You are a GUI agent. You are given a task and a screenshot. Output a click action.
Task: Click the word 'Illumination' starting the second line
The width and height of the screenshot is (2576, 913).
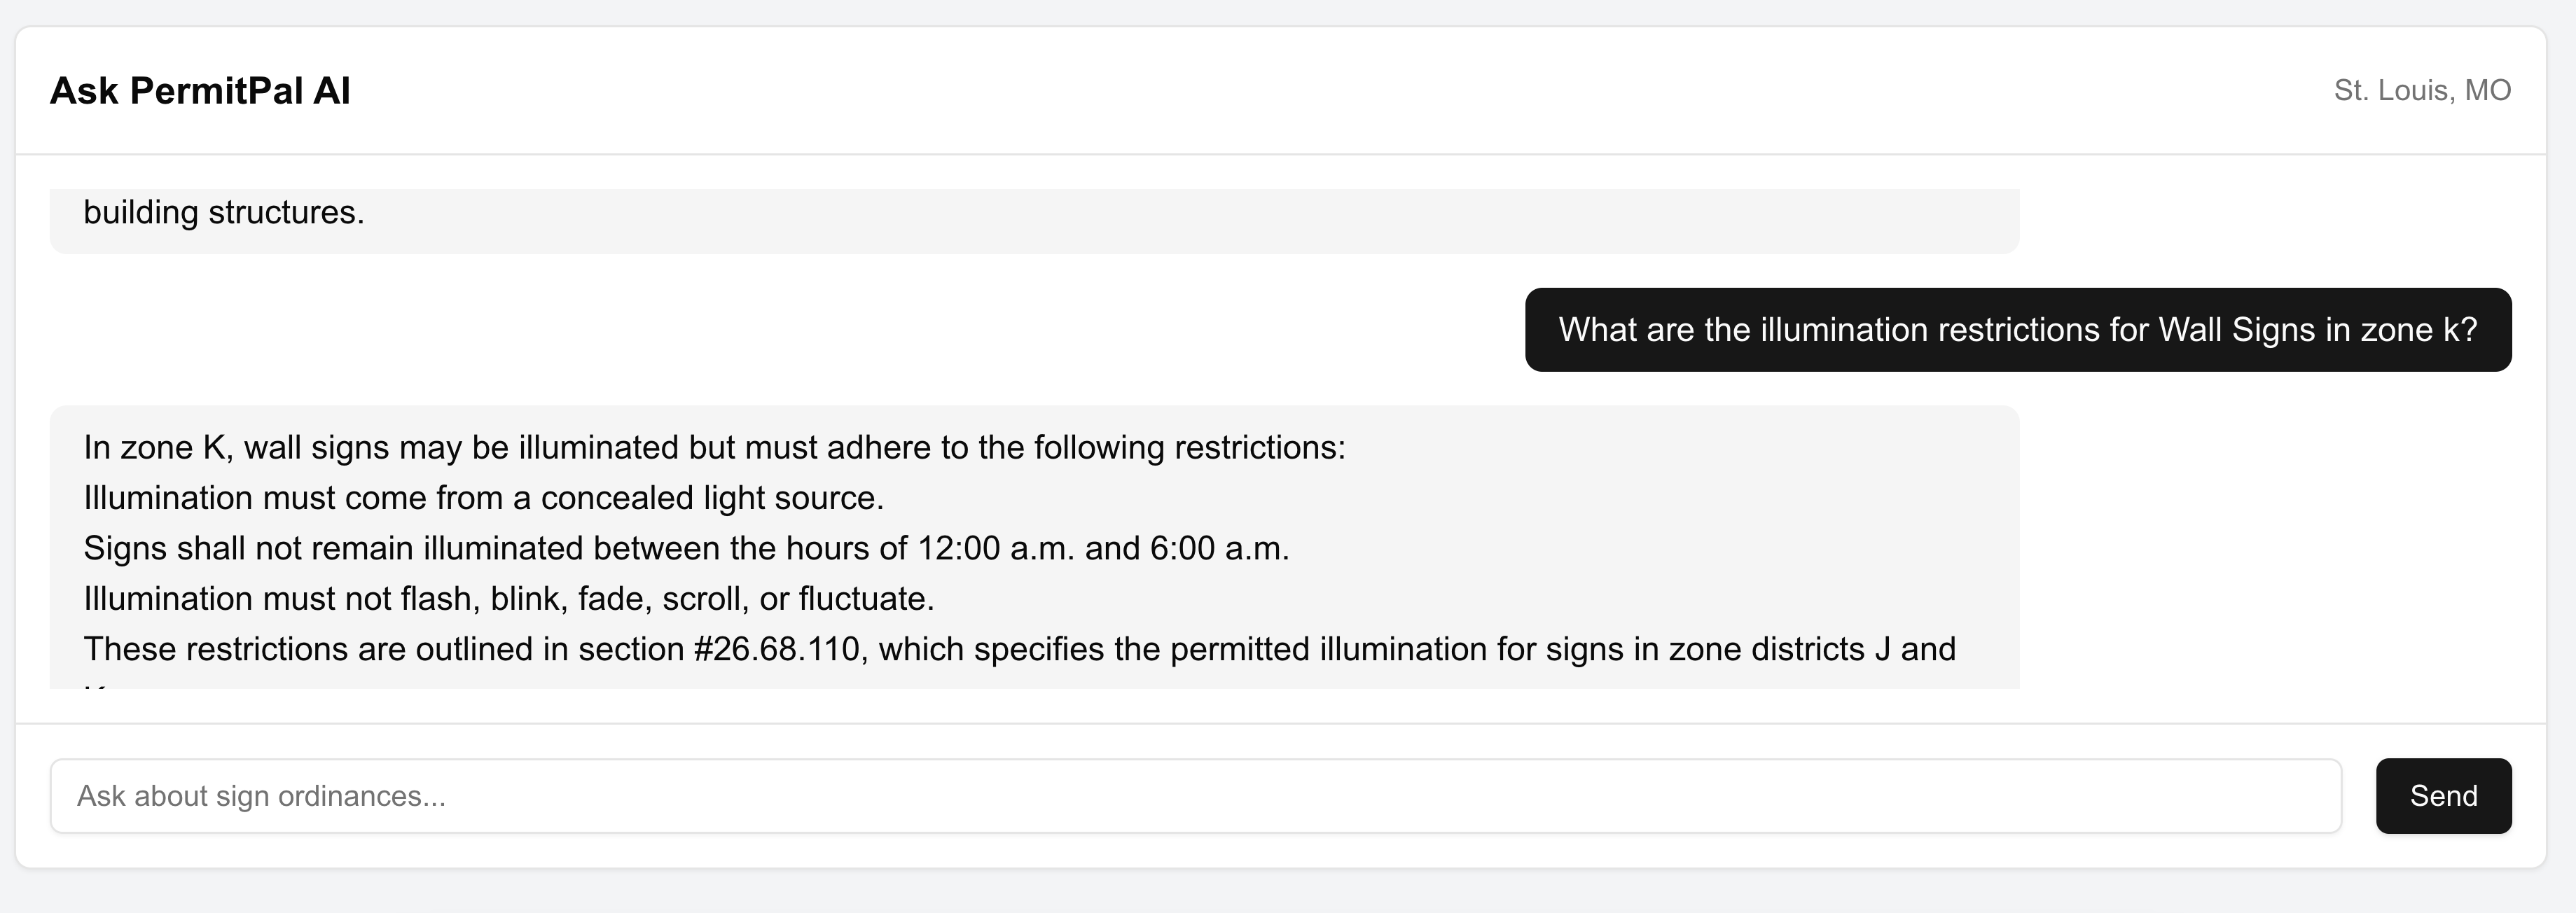167,498
